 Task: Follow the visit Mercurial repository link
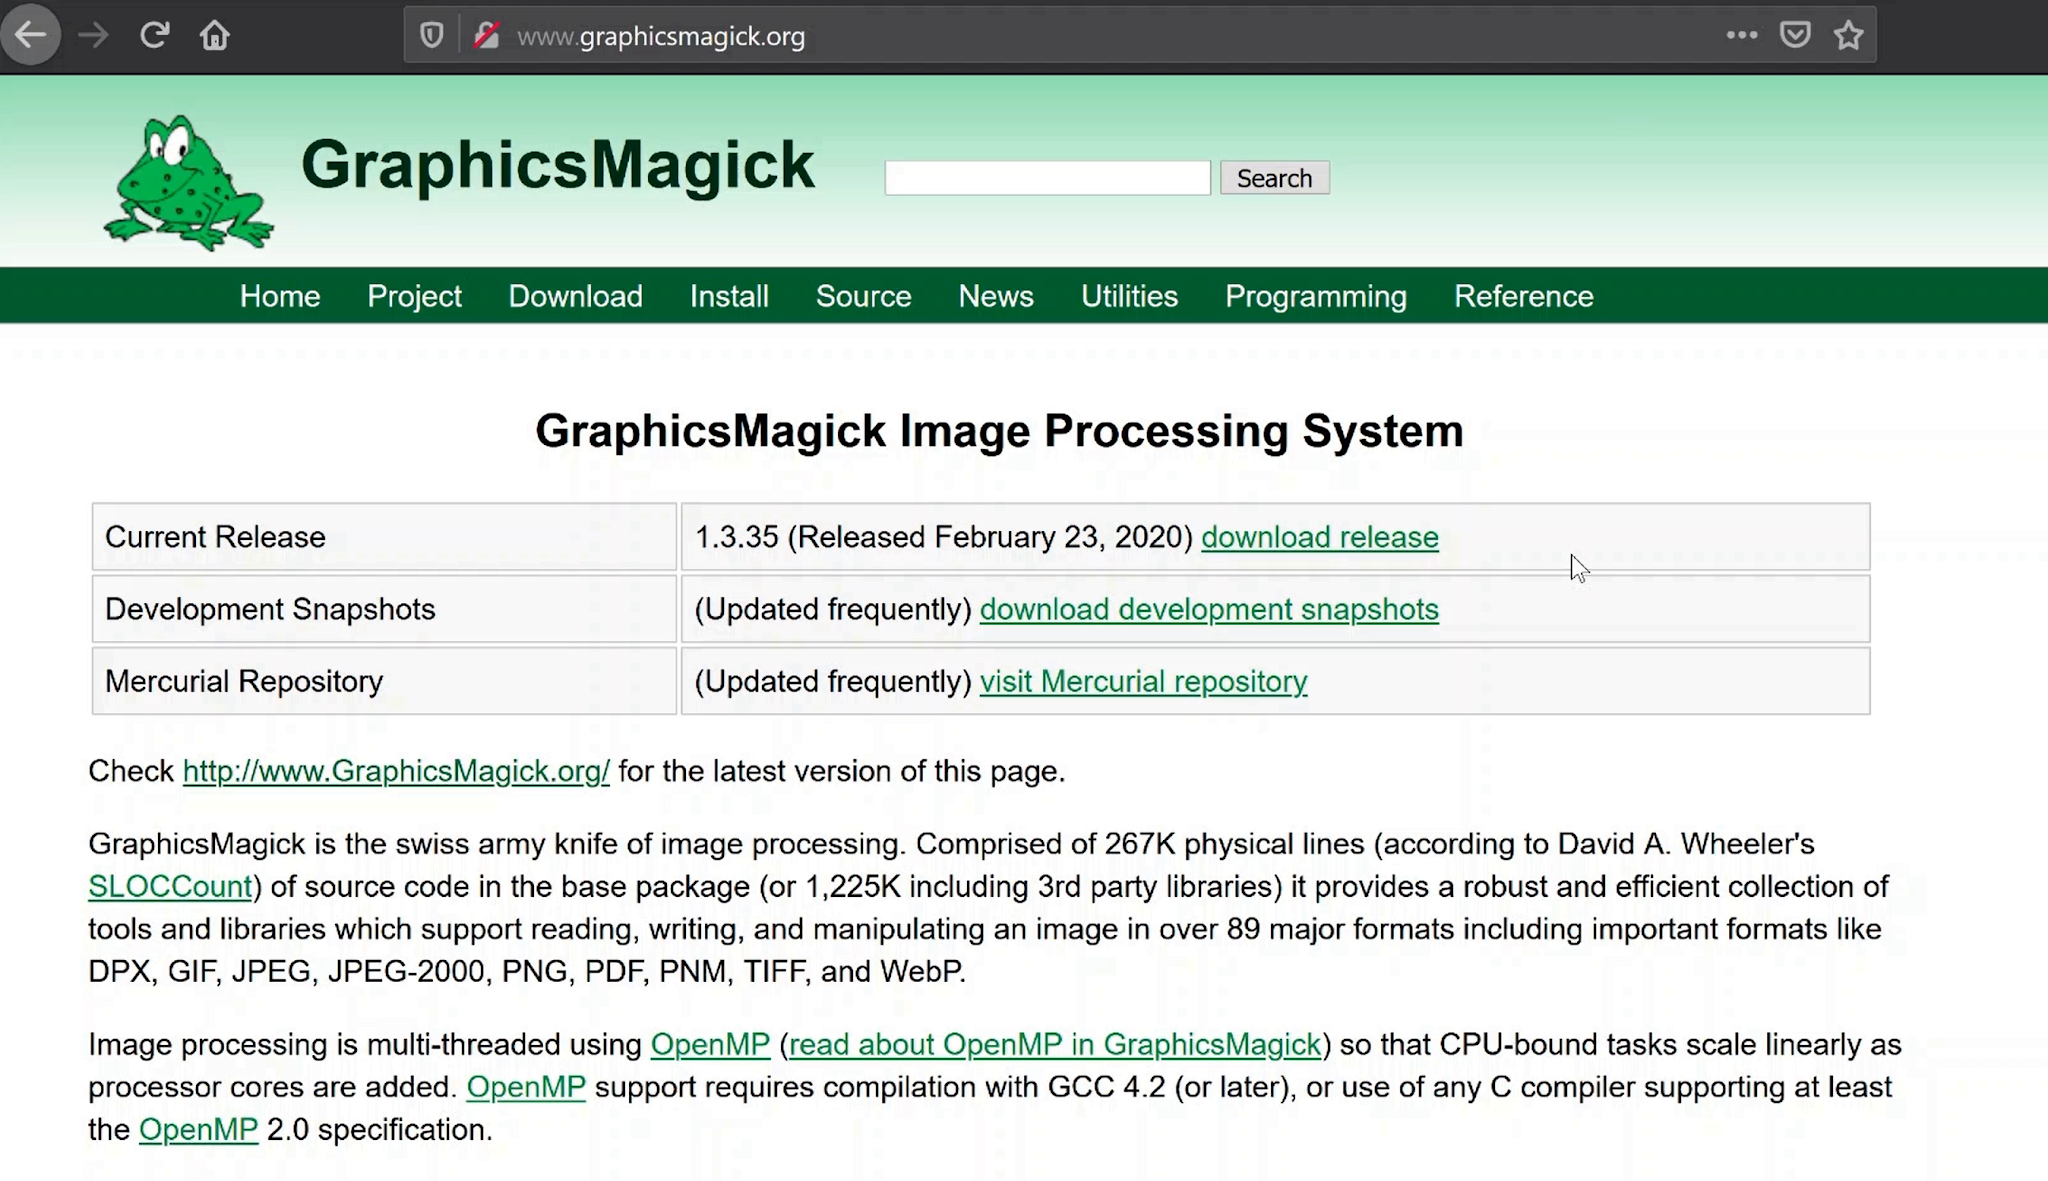[x=1143, y=681]
